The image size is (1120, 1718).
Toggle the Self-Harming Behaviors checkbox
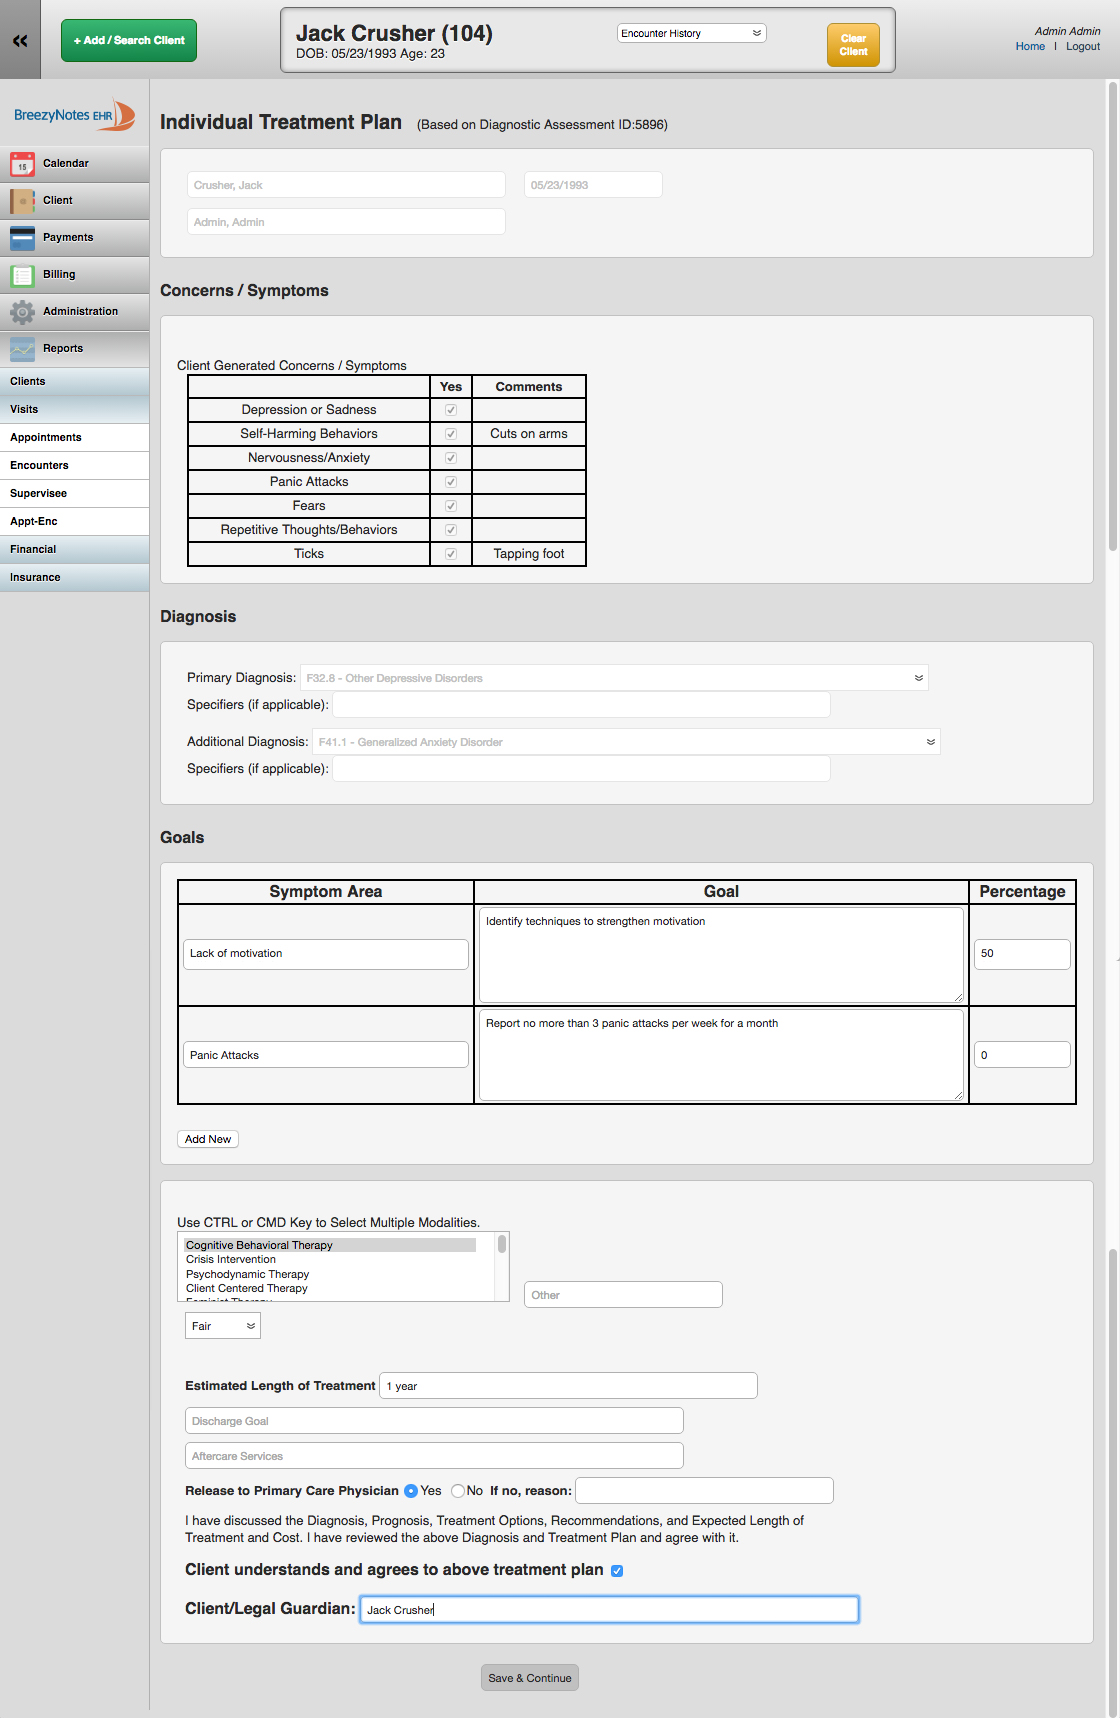(x=451, y=434)
